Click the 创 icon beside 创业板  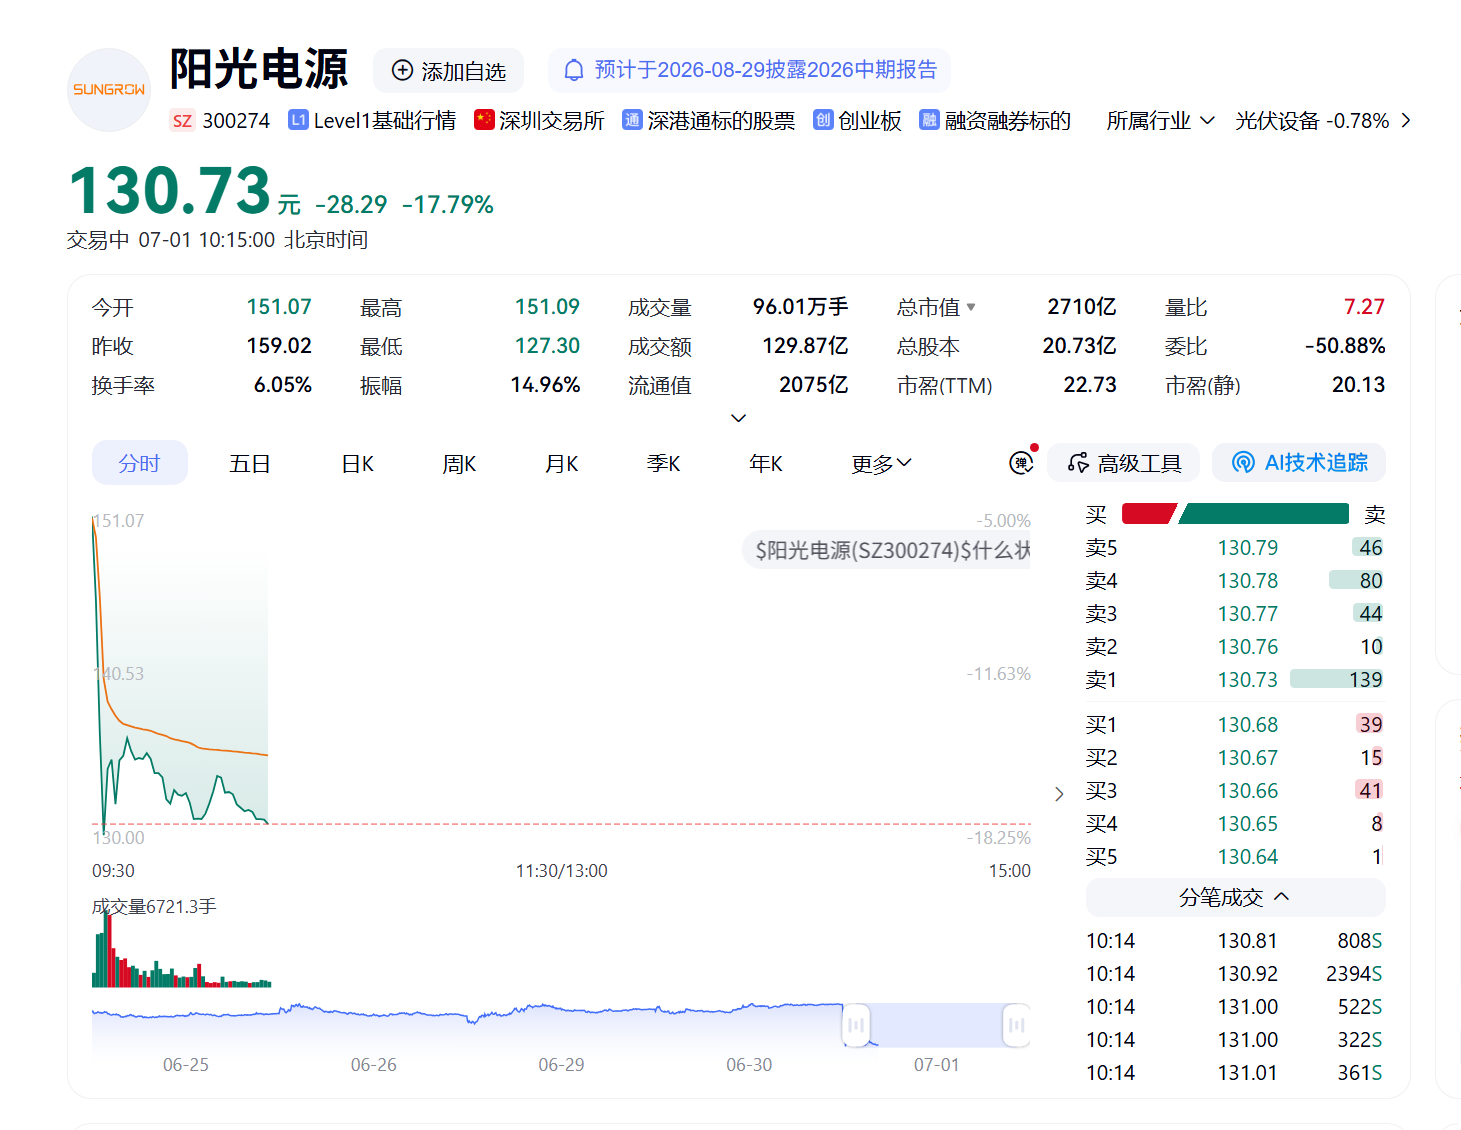pos(823,120)
